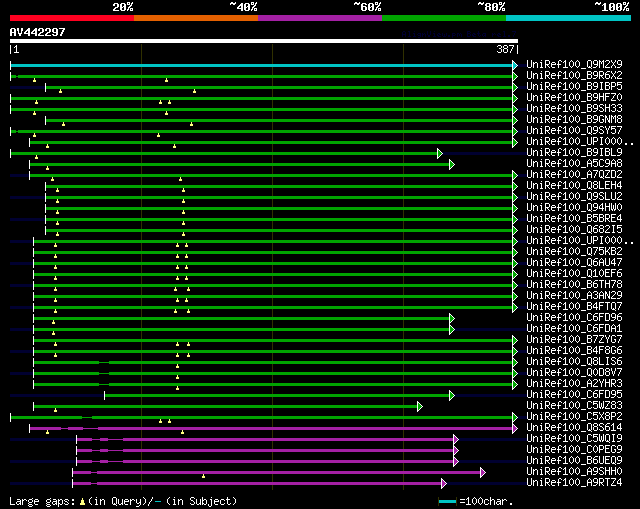Click the UniRef100_B9IBL9 label
This screenshot has width=640, height=509.
point(574,152)
